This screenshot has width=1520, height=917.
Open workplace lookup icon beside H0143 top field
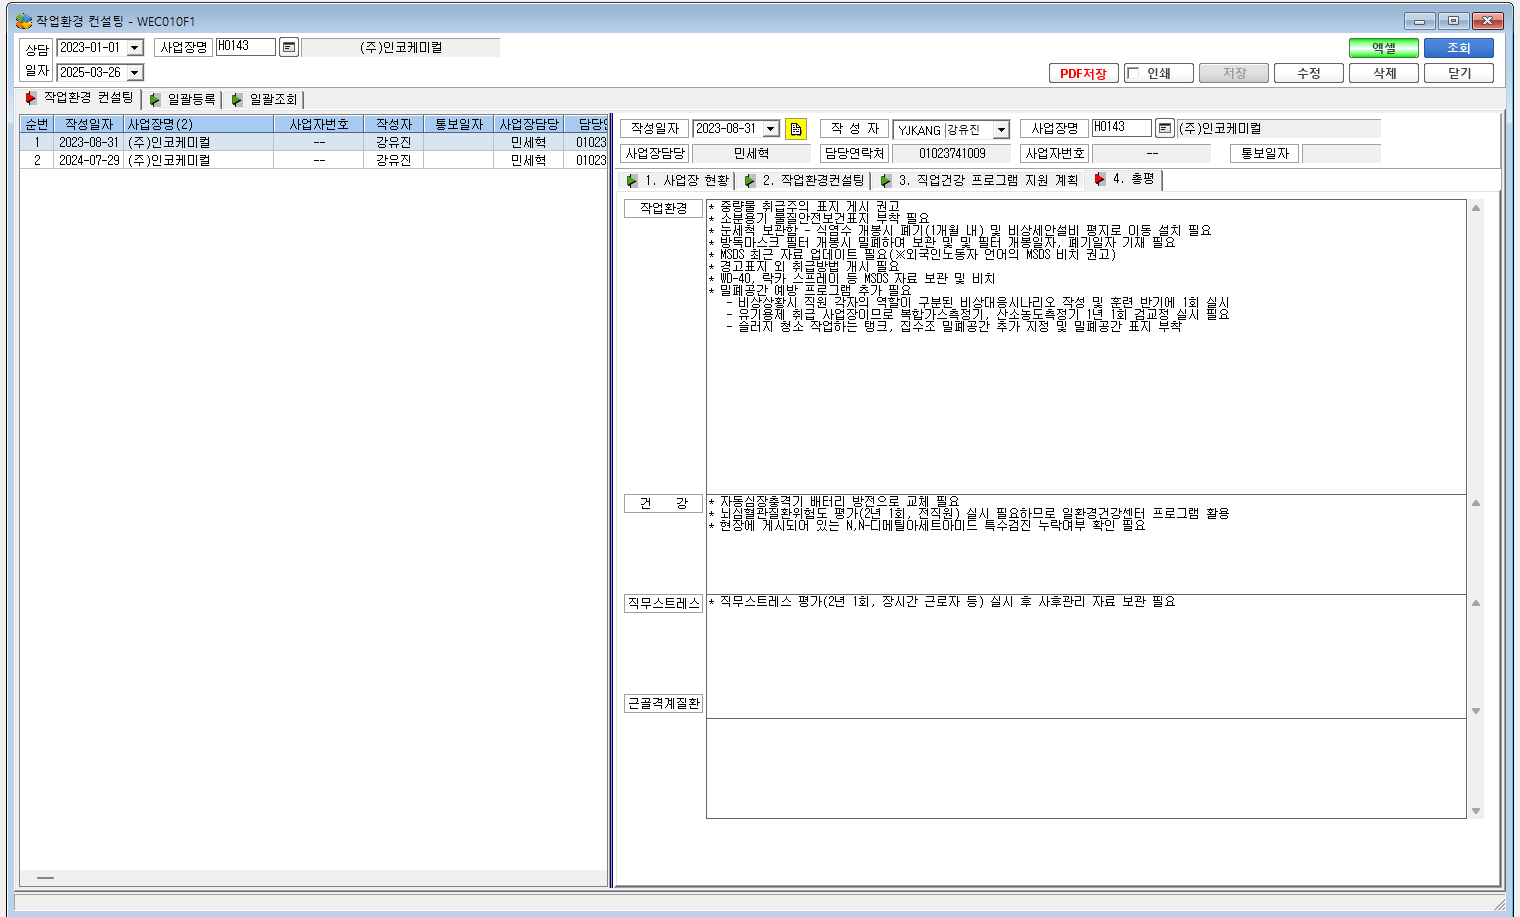pyautogui.click(x=289, y=47)
